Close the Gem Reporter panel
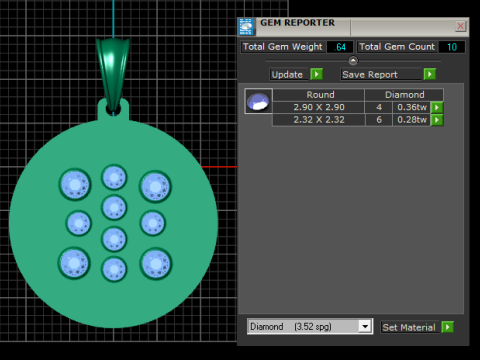 460,26
